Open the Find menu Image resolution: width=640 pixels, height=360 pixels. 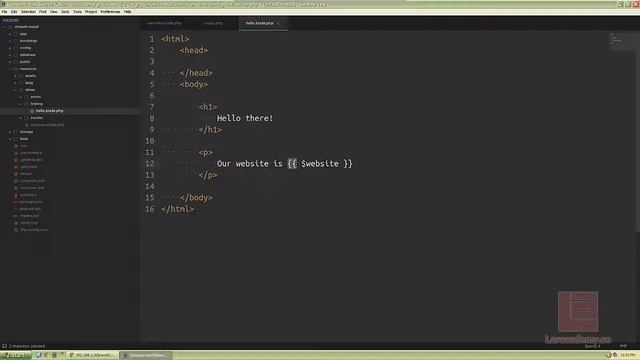(42, 12)
